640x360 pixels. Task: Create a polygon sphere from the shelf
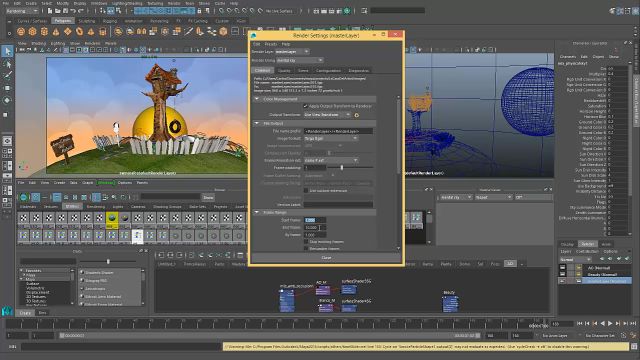[x=21, y=31]
